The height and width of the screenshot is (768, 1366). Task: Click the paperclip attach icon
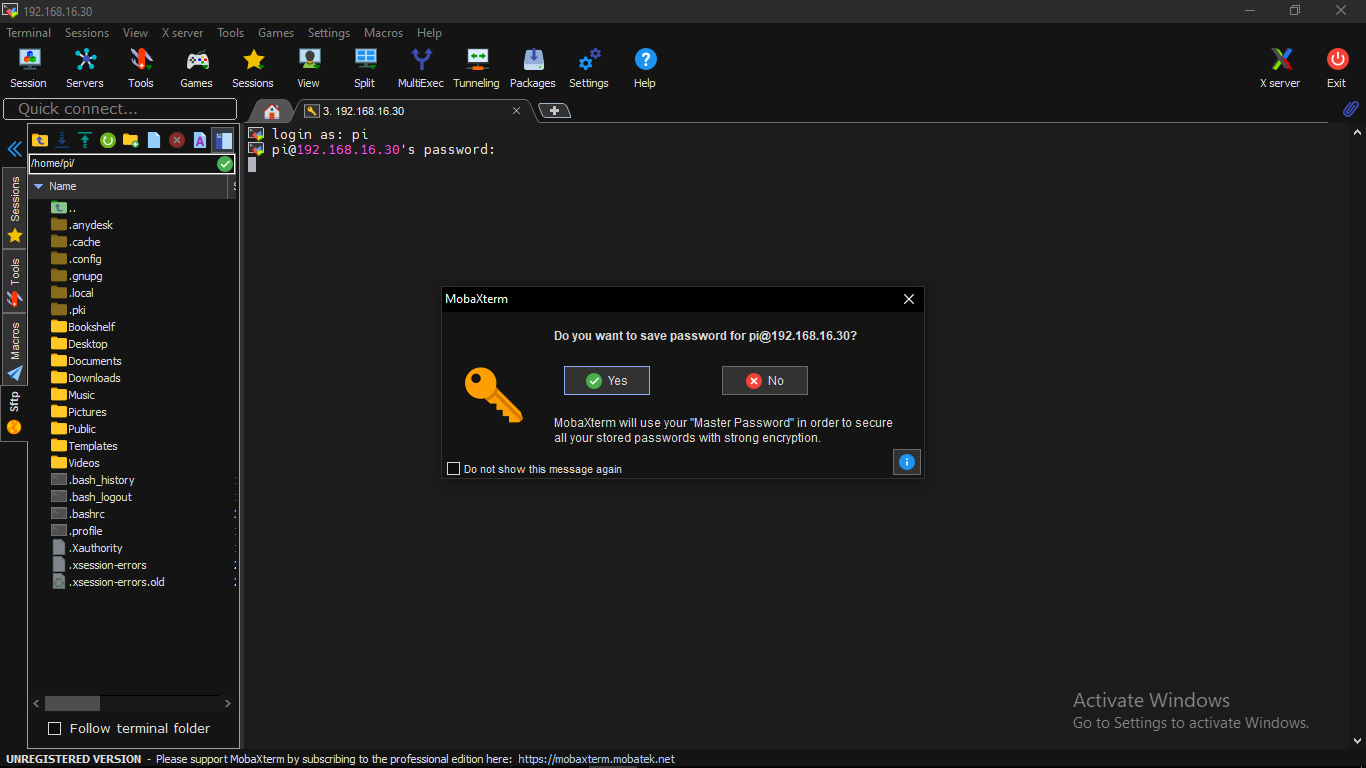pyautogui.click(x=1350, y=109)
